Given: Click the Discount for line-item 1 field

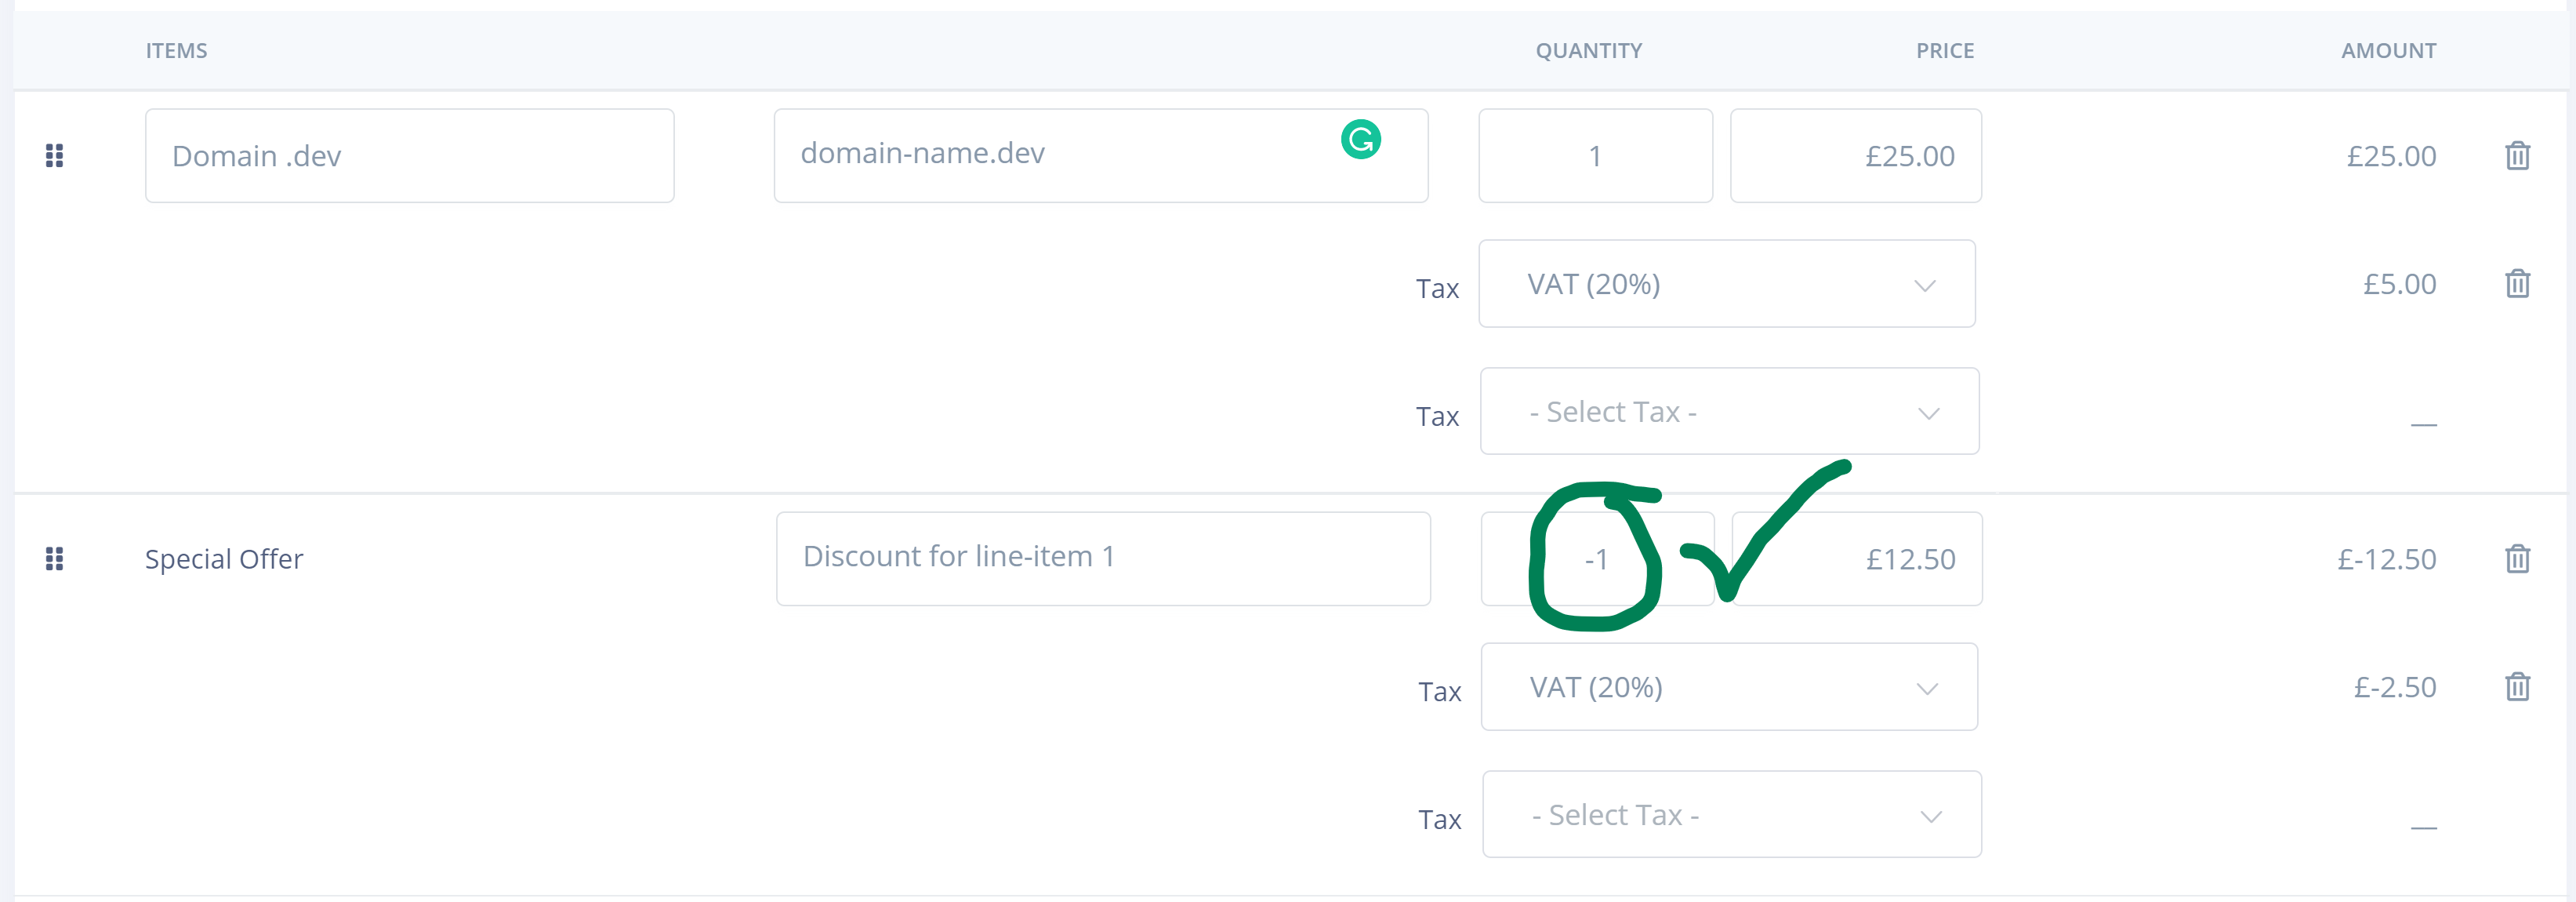Looking at the screenshot, I should click(x=1103, y=557).
